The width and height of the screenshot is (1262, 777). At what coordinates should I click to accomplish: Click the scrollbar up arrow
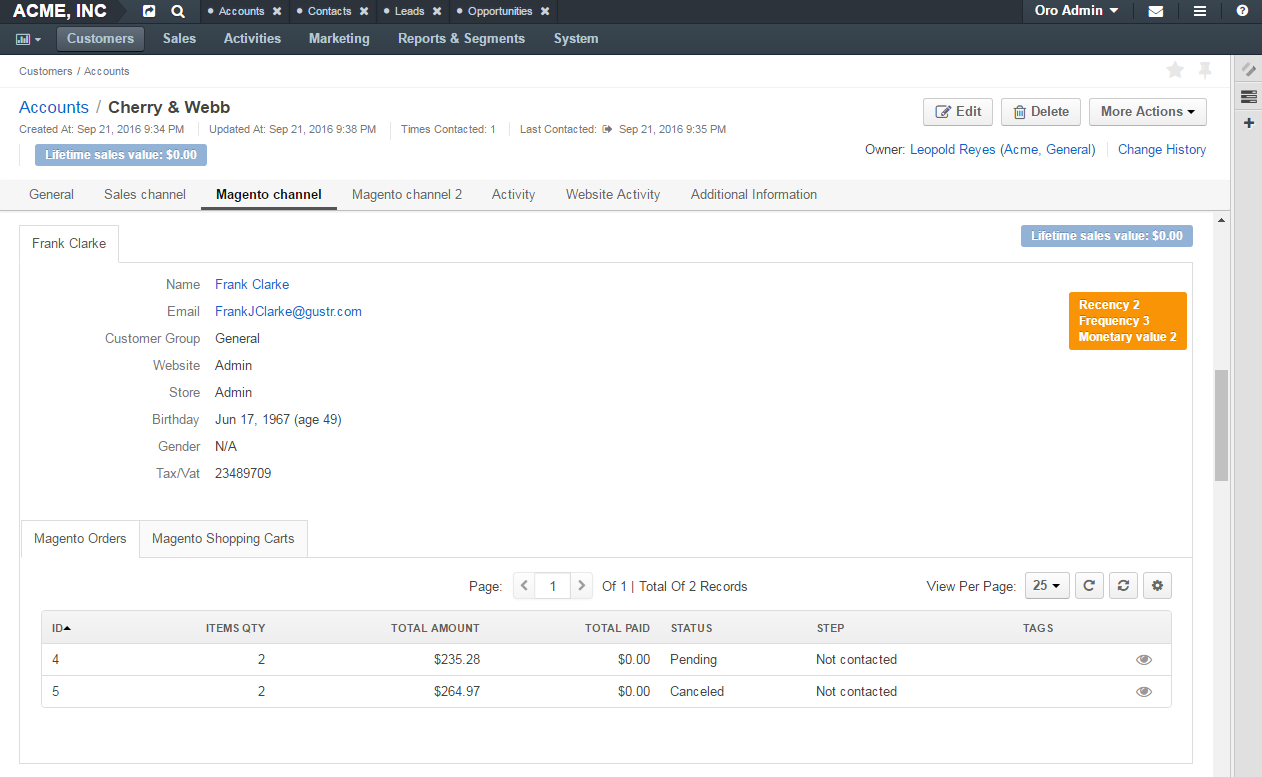[x=1221, y=218]
